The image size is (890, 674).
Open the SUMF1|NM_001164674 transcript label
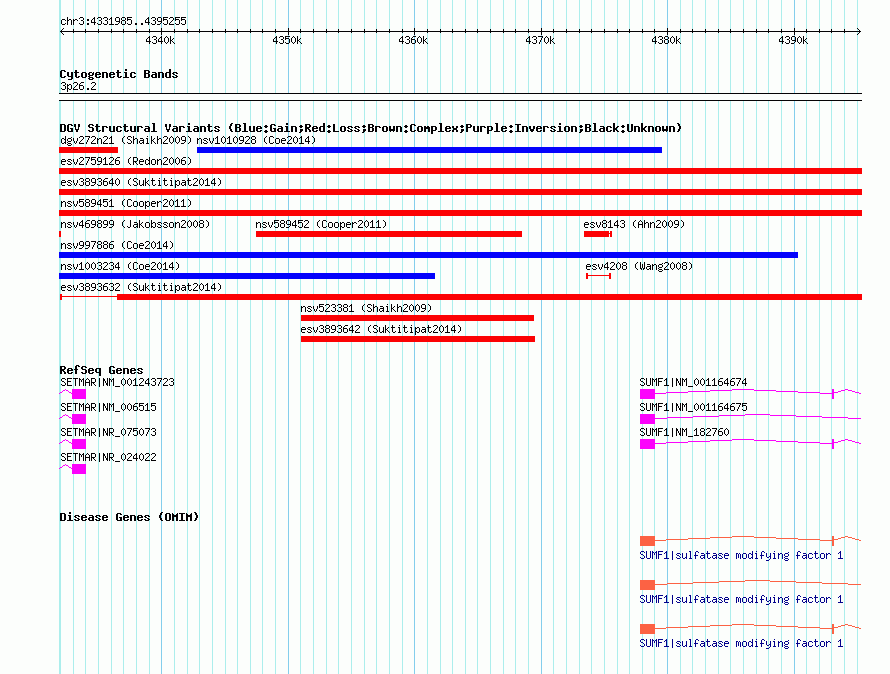(693, 382)
